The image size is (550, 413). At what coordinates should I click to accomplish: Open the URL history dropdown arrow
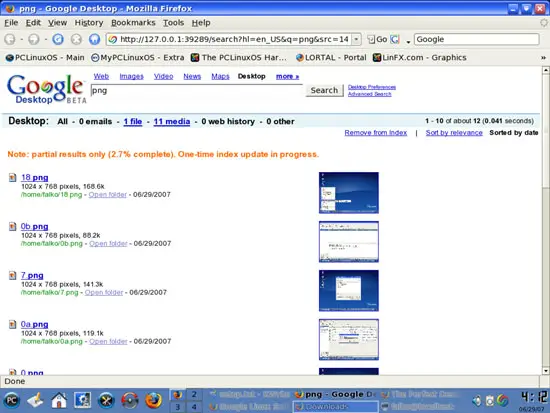pos(356,39)
